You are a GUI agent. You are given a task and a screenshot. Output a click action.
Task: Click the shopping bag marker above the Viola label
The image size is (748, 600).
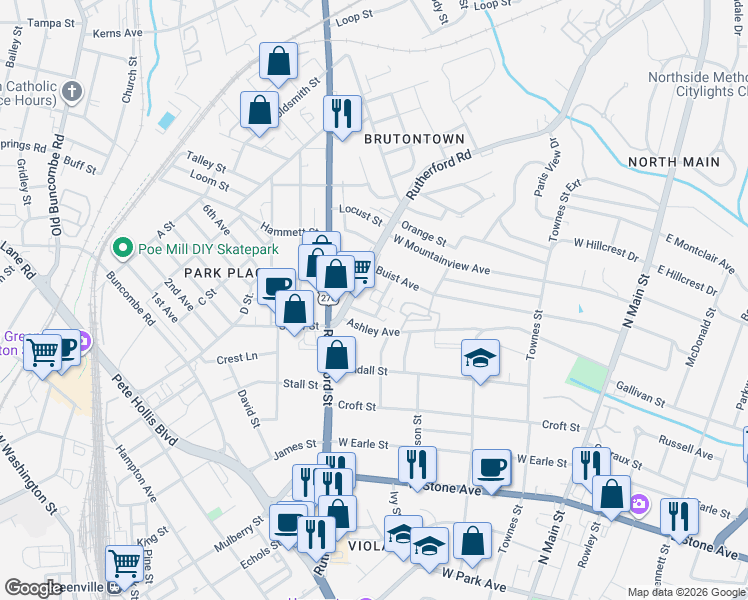(x=342, y=511)
